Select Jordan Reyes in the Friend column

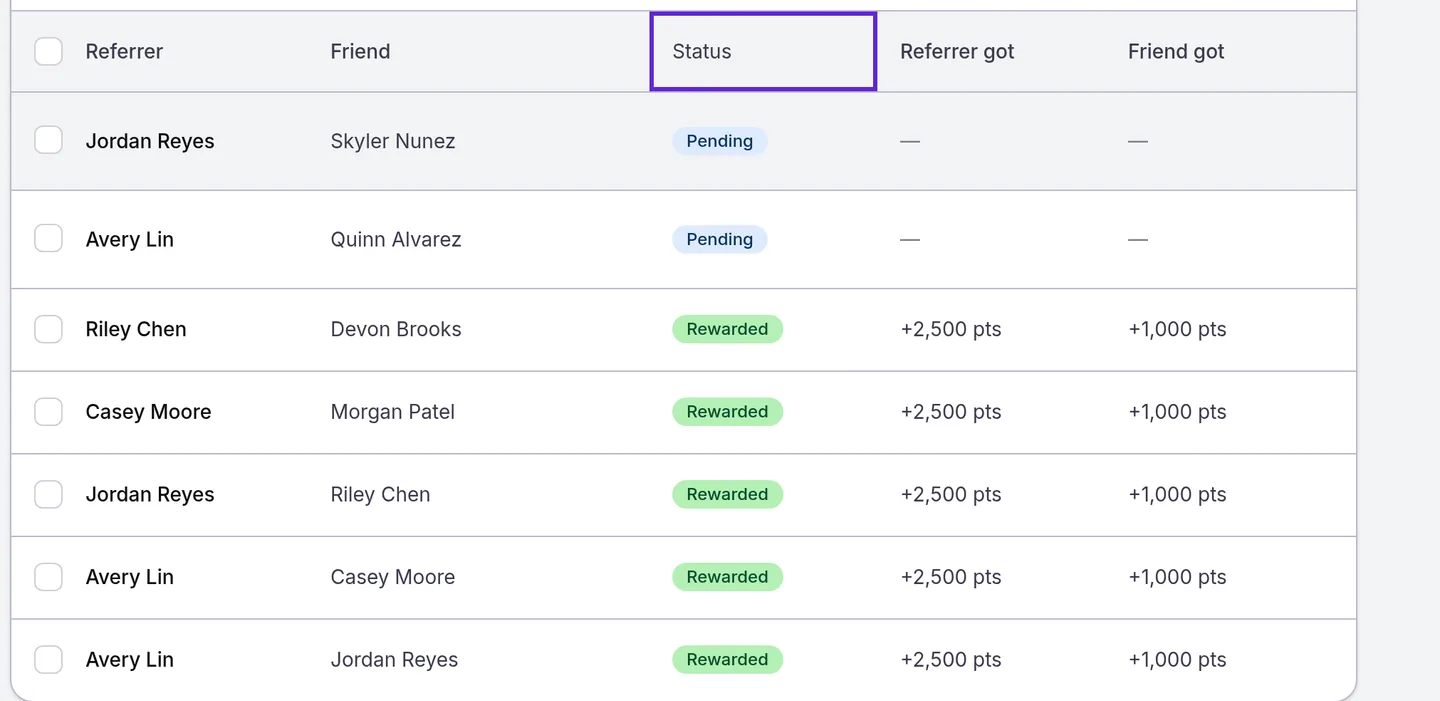(x=394, y=660)
